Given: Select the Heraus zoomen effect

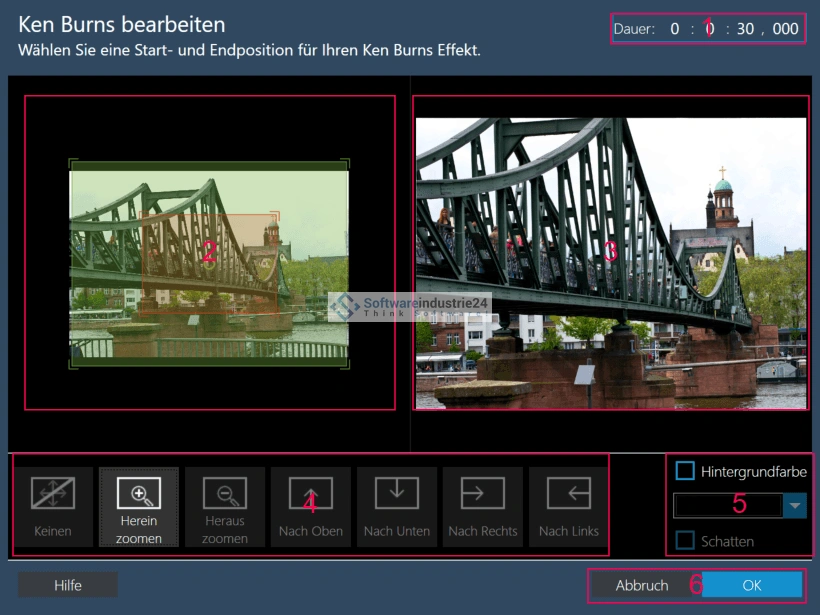Looking at the screenshot, I should pyautogui.click(x=225, y=506).
